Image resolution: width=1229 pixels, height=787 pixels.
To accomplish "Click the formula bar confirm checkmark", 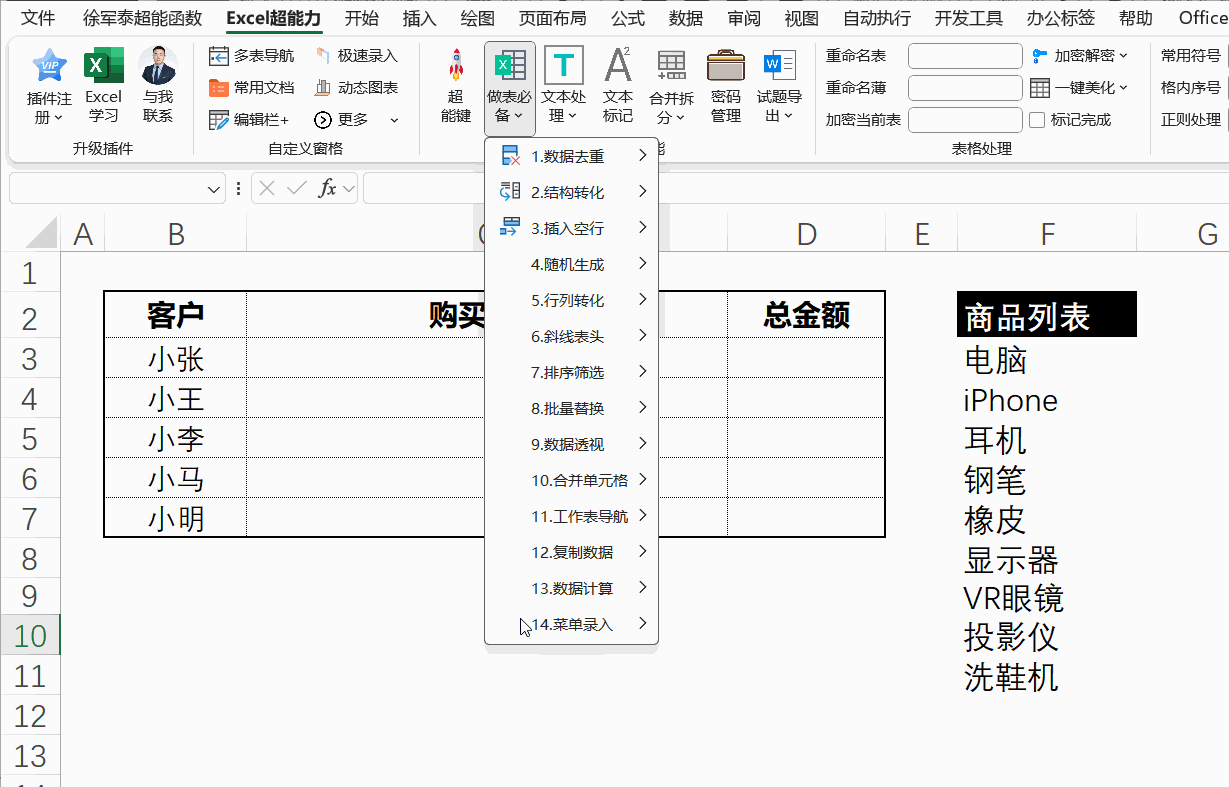I will (296, 188).
